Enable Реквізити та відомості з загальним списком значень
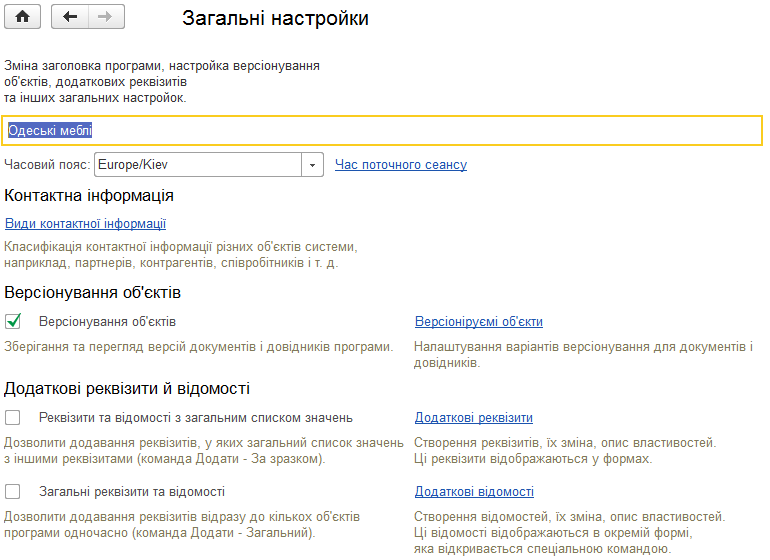Screen dimensions: 770x560 tap(13, 418)
